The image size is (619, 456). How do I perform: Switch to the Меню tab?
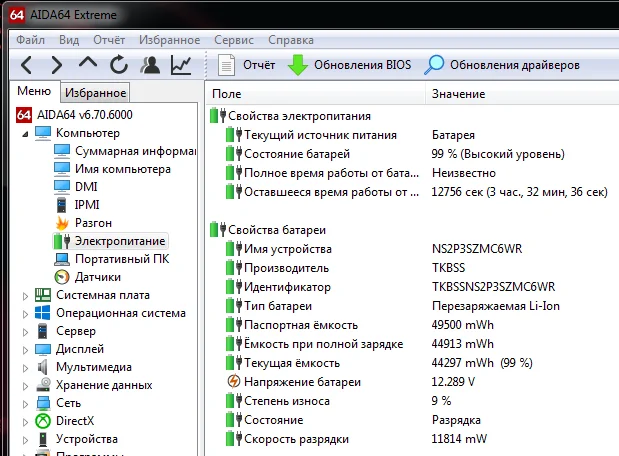(x=34, y=91)
